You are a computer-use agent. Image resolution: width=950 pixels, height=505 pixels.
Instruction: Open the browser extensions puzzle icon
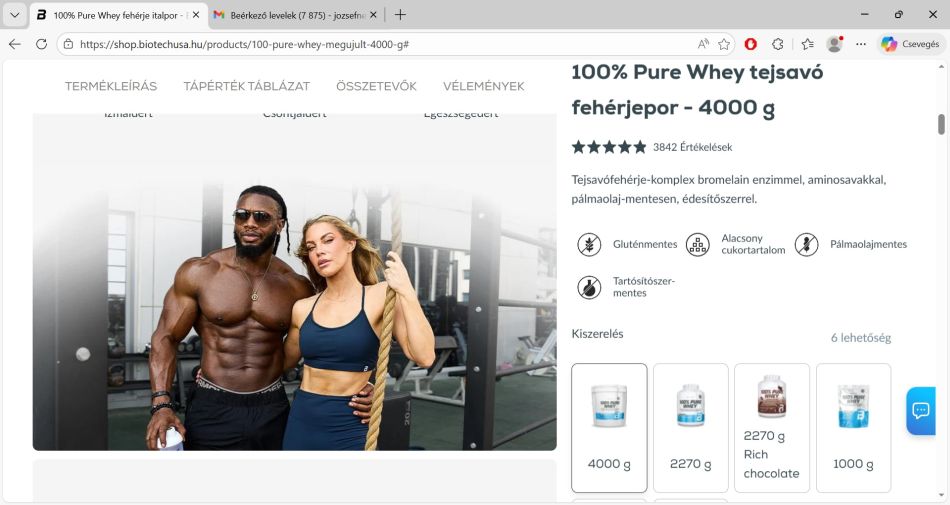click(778, 44)
